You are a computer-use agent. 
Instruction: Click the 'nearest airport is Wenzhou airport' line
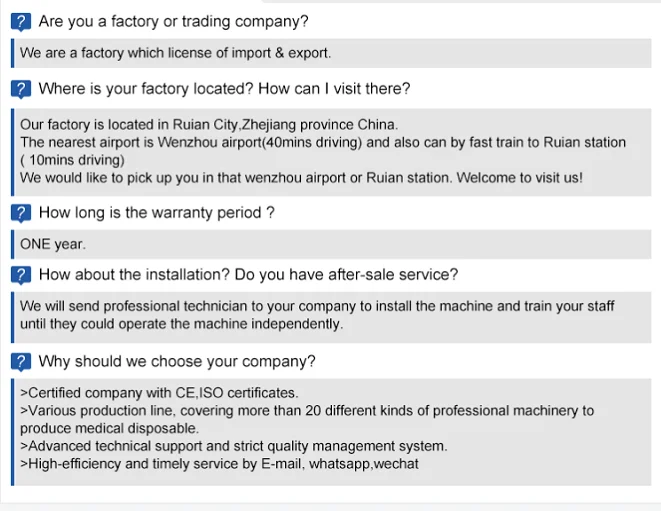(x=322, y=142)
